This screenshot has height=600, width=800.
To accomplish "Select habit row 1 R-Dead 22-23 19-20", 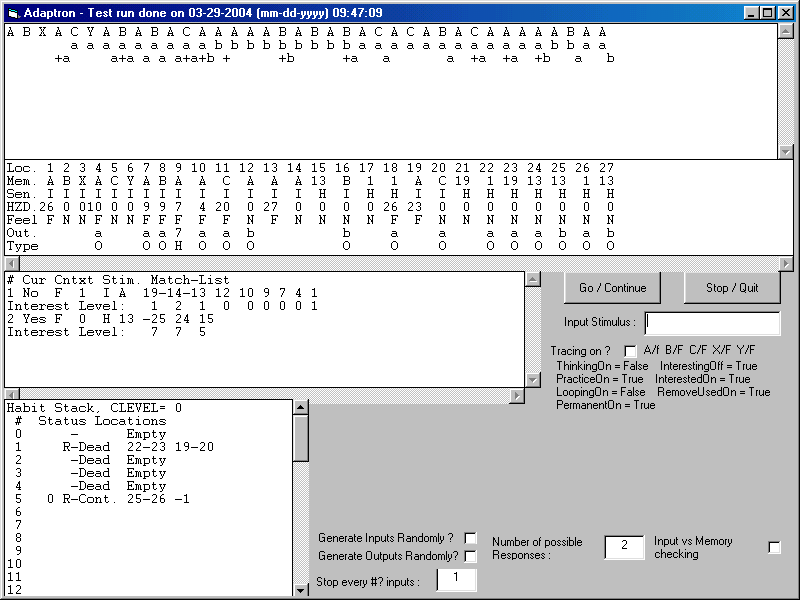I will tap(114, 447).
